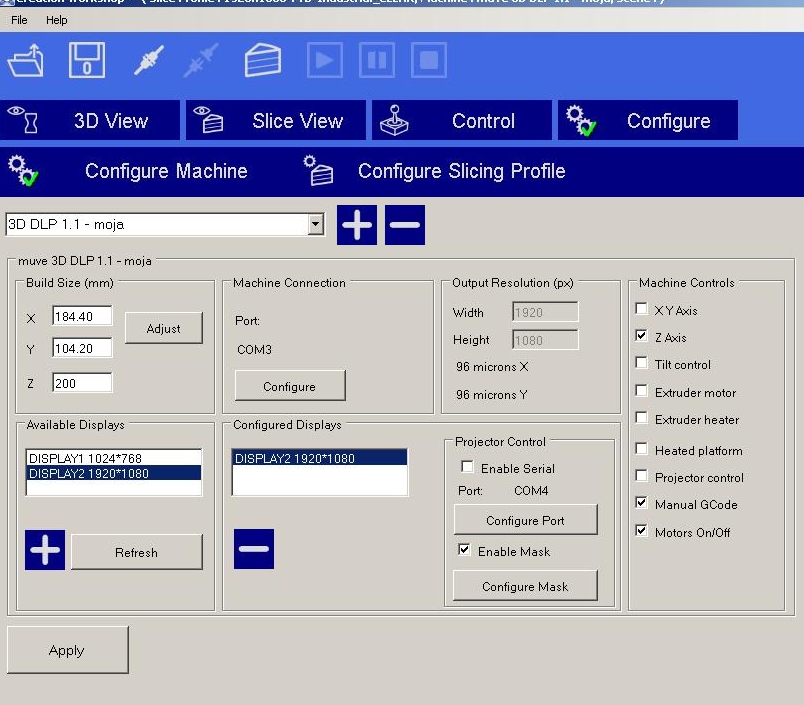This screenshot has height=705, width=804.
Task: Click the Build Size X input field
Action: (x=82, y=317)
